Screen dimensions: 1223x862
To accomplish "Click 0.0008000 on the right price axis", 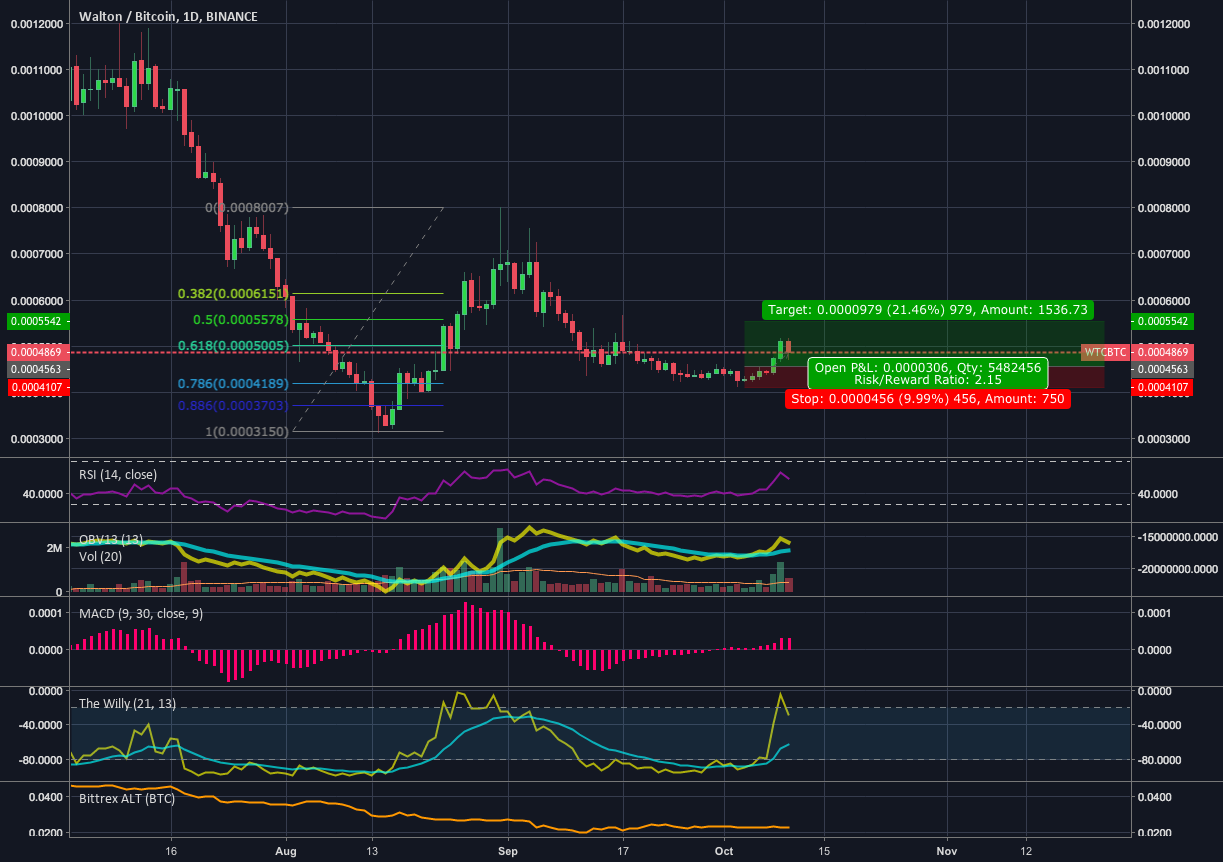I will coord(1163,208).
